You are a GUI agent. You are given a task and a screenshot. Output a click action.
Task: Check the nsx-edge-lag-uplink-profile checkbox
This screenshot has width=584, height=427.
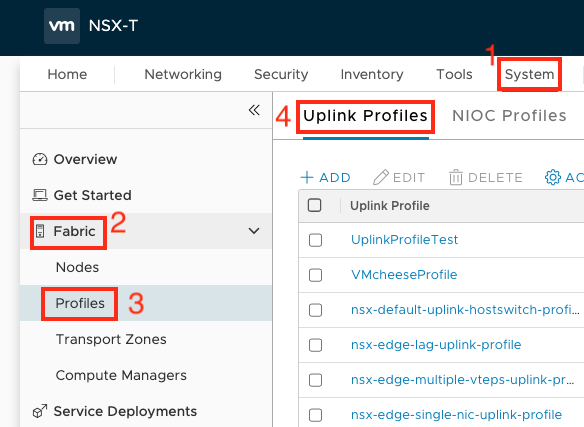[315, 345]
